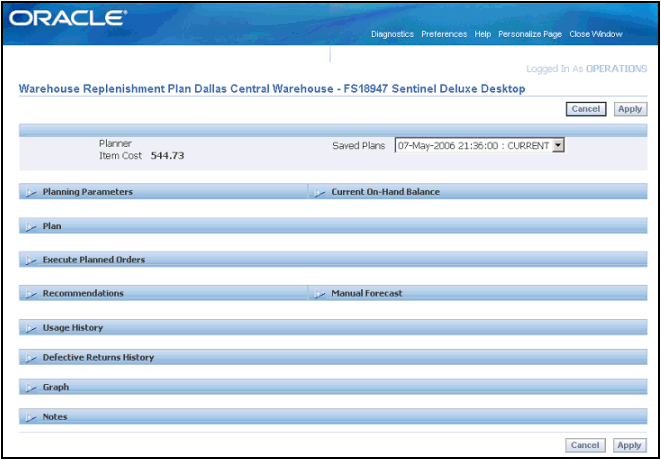Viewport: 661px width, 460px height.
Task: Click the Personalize Page link
Action: pyautogui.click(x=530, y=34)
